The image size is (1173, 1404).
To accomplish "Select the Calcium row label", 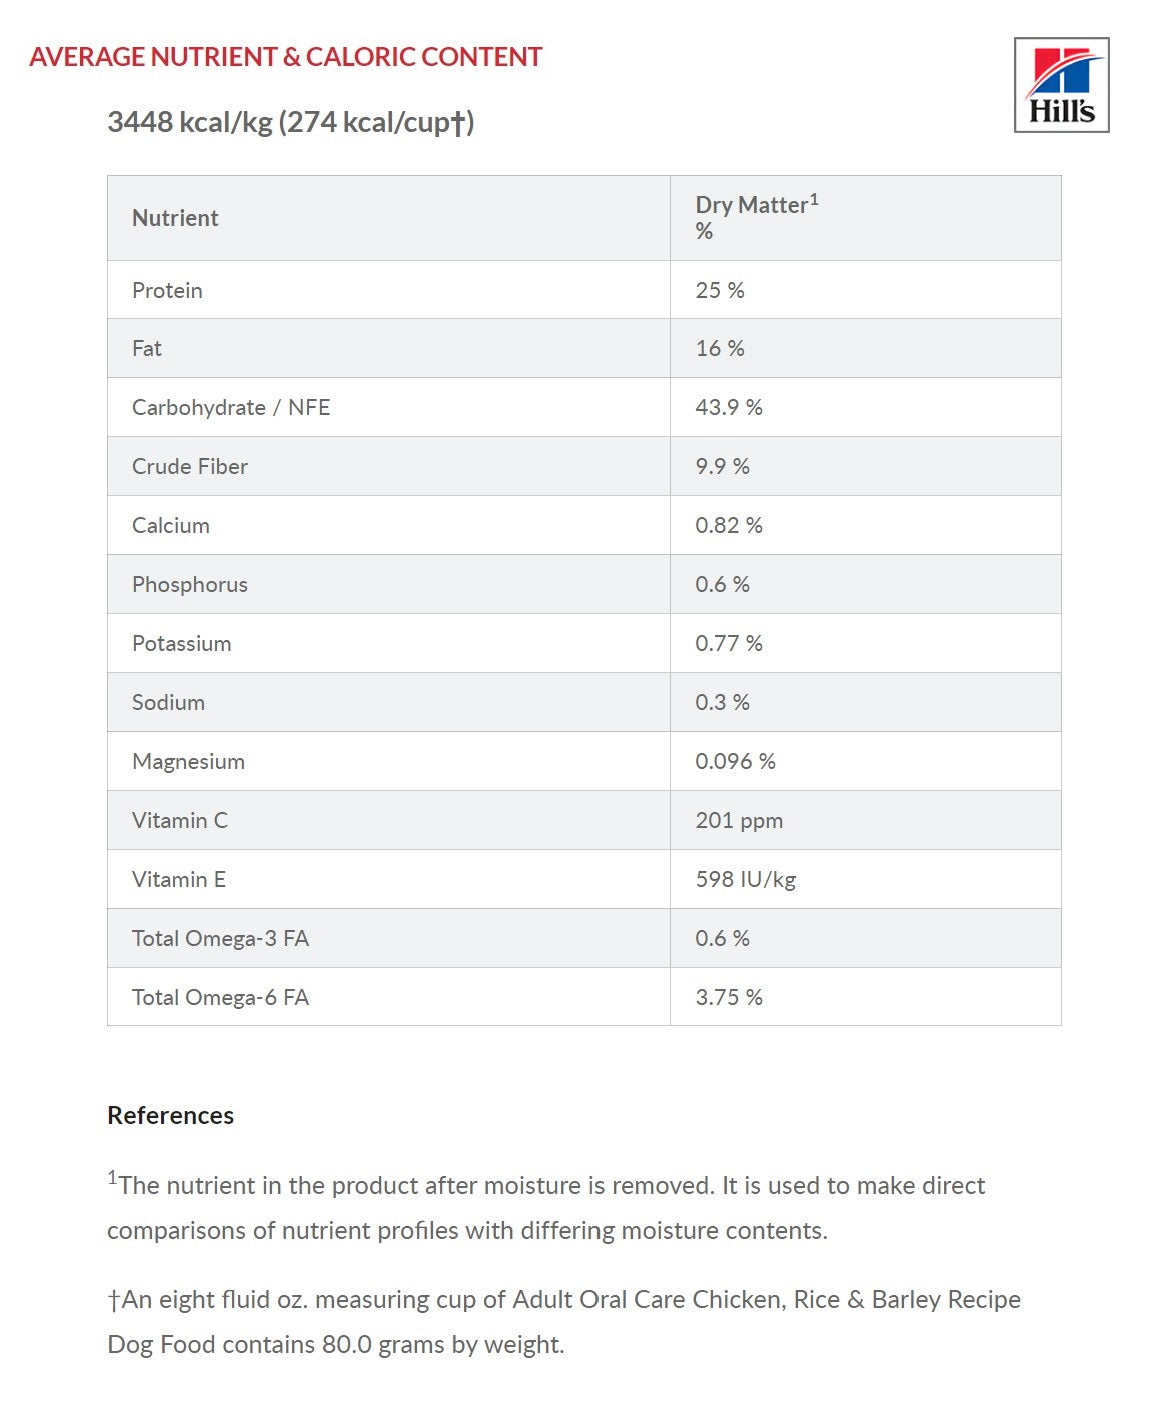I will 171,525.
